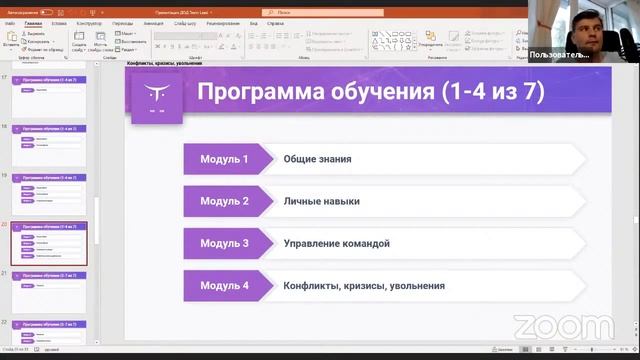640x360 pixels.
Task: Open the font name combo box
Action: [x=179, y=36]
